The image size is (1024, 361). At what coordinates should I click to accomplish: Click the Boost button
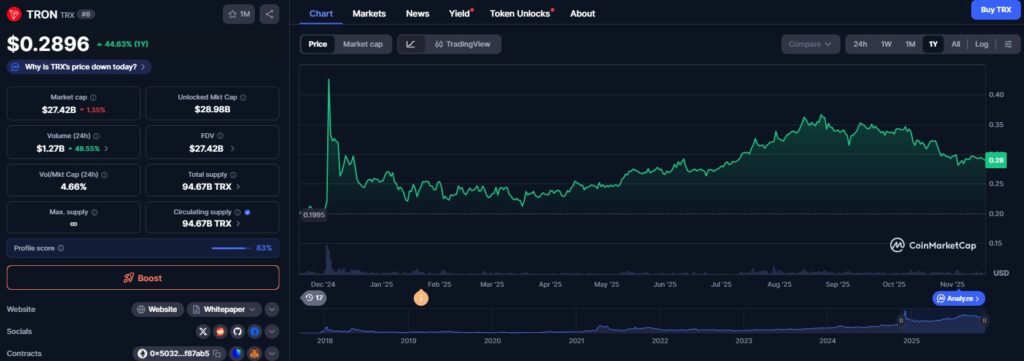(143, 277)
